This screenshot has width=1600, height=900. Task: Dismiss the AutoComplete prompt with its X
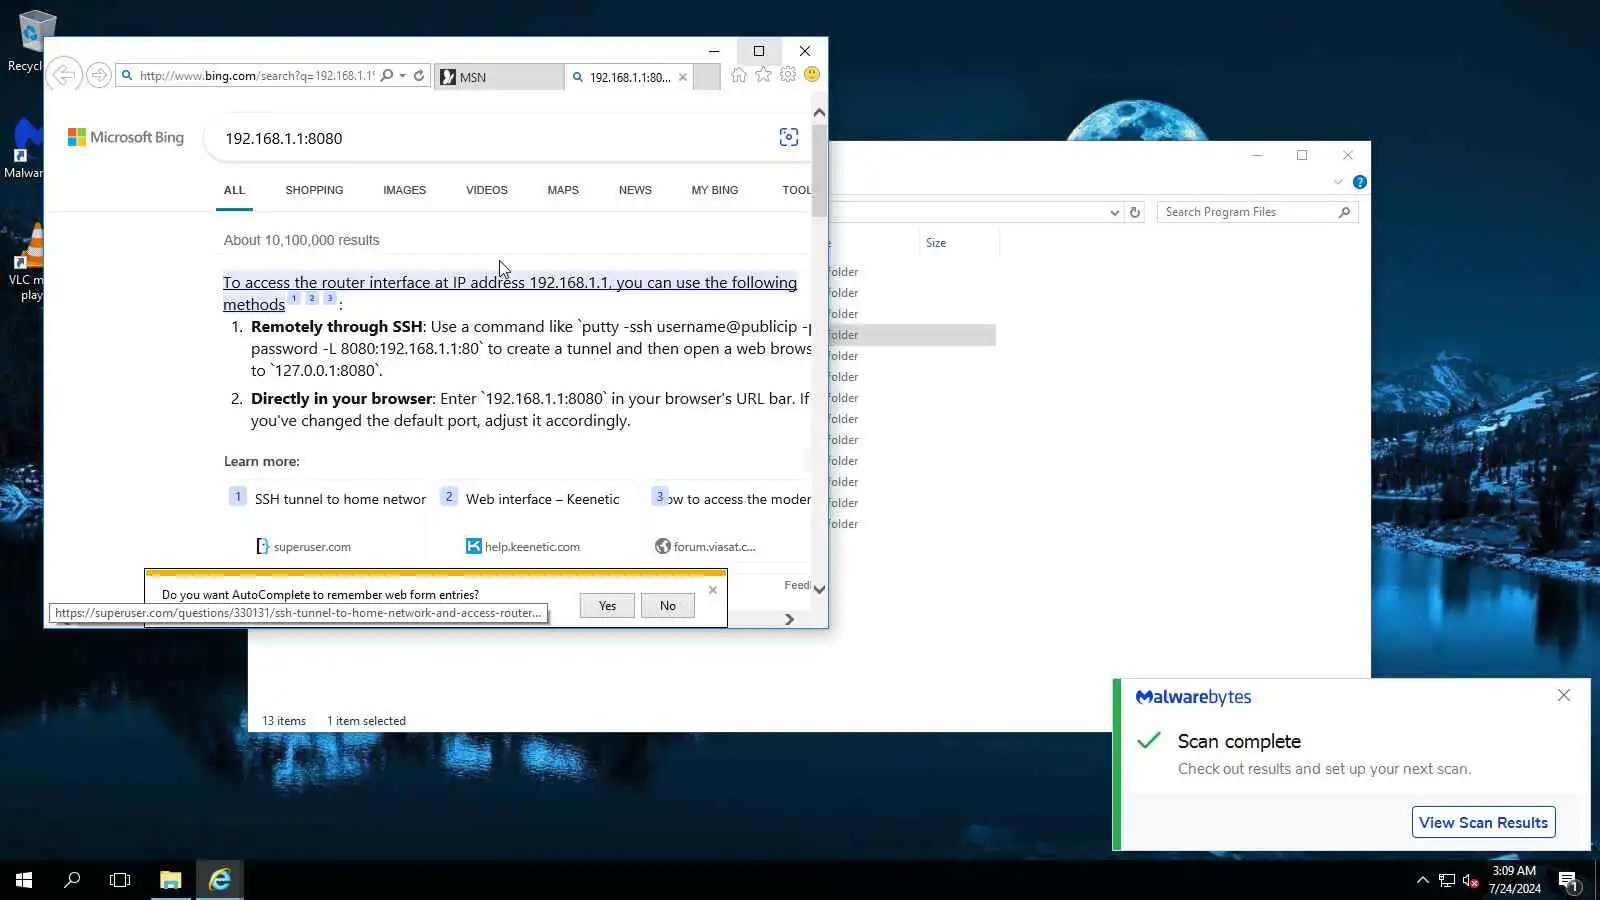point(713,590)
